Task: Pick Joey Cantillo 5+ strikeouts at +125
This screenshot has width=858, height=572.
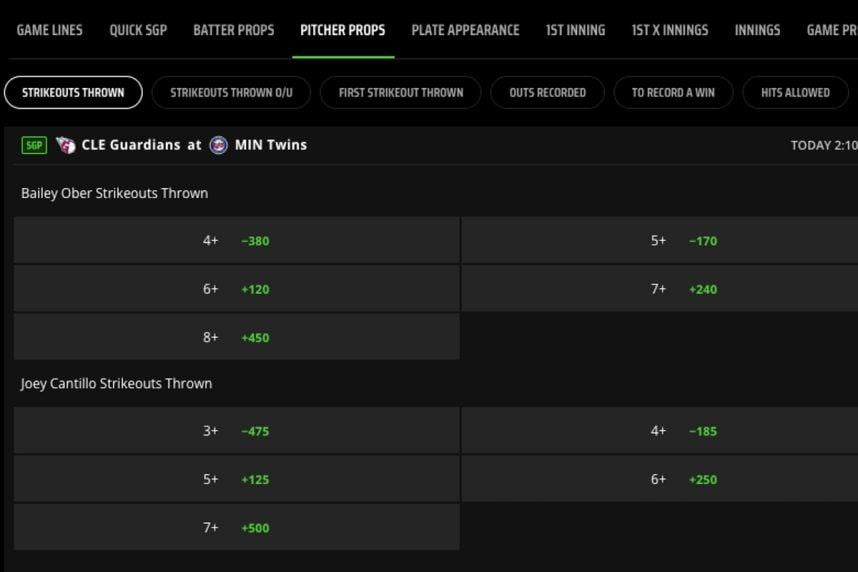Action: [236, 479]
